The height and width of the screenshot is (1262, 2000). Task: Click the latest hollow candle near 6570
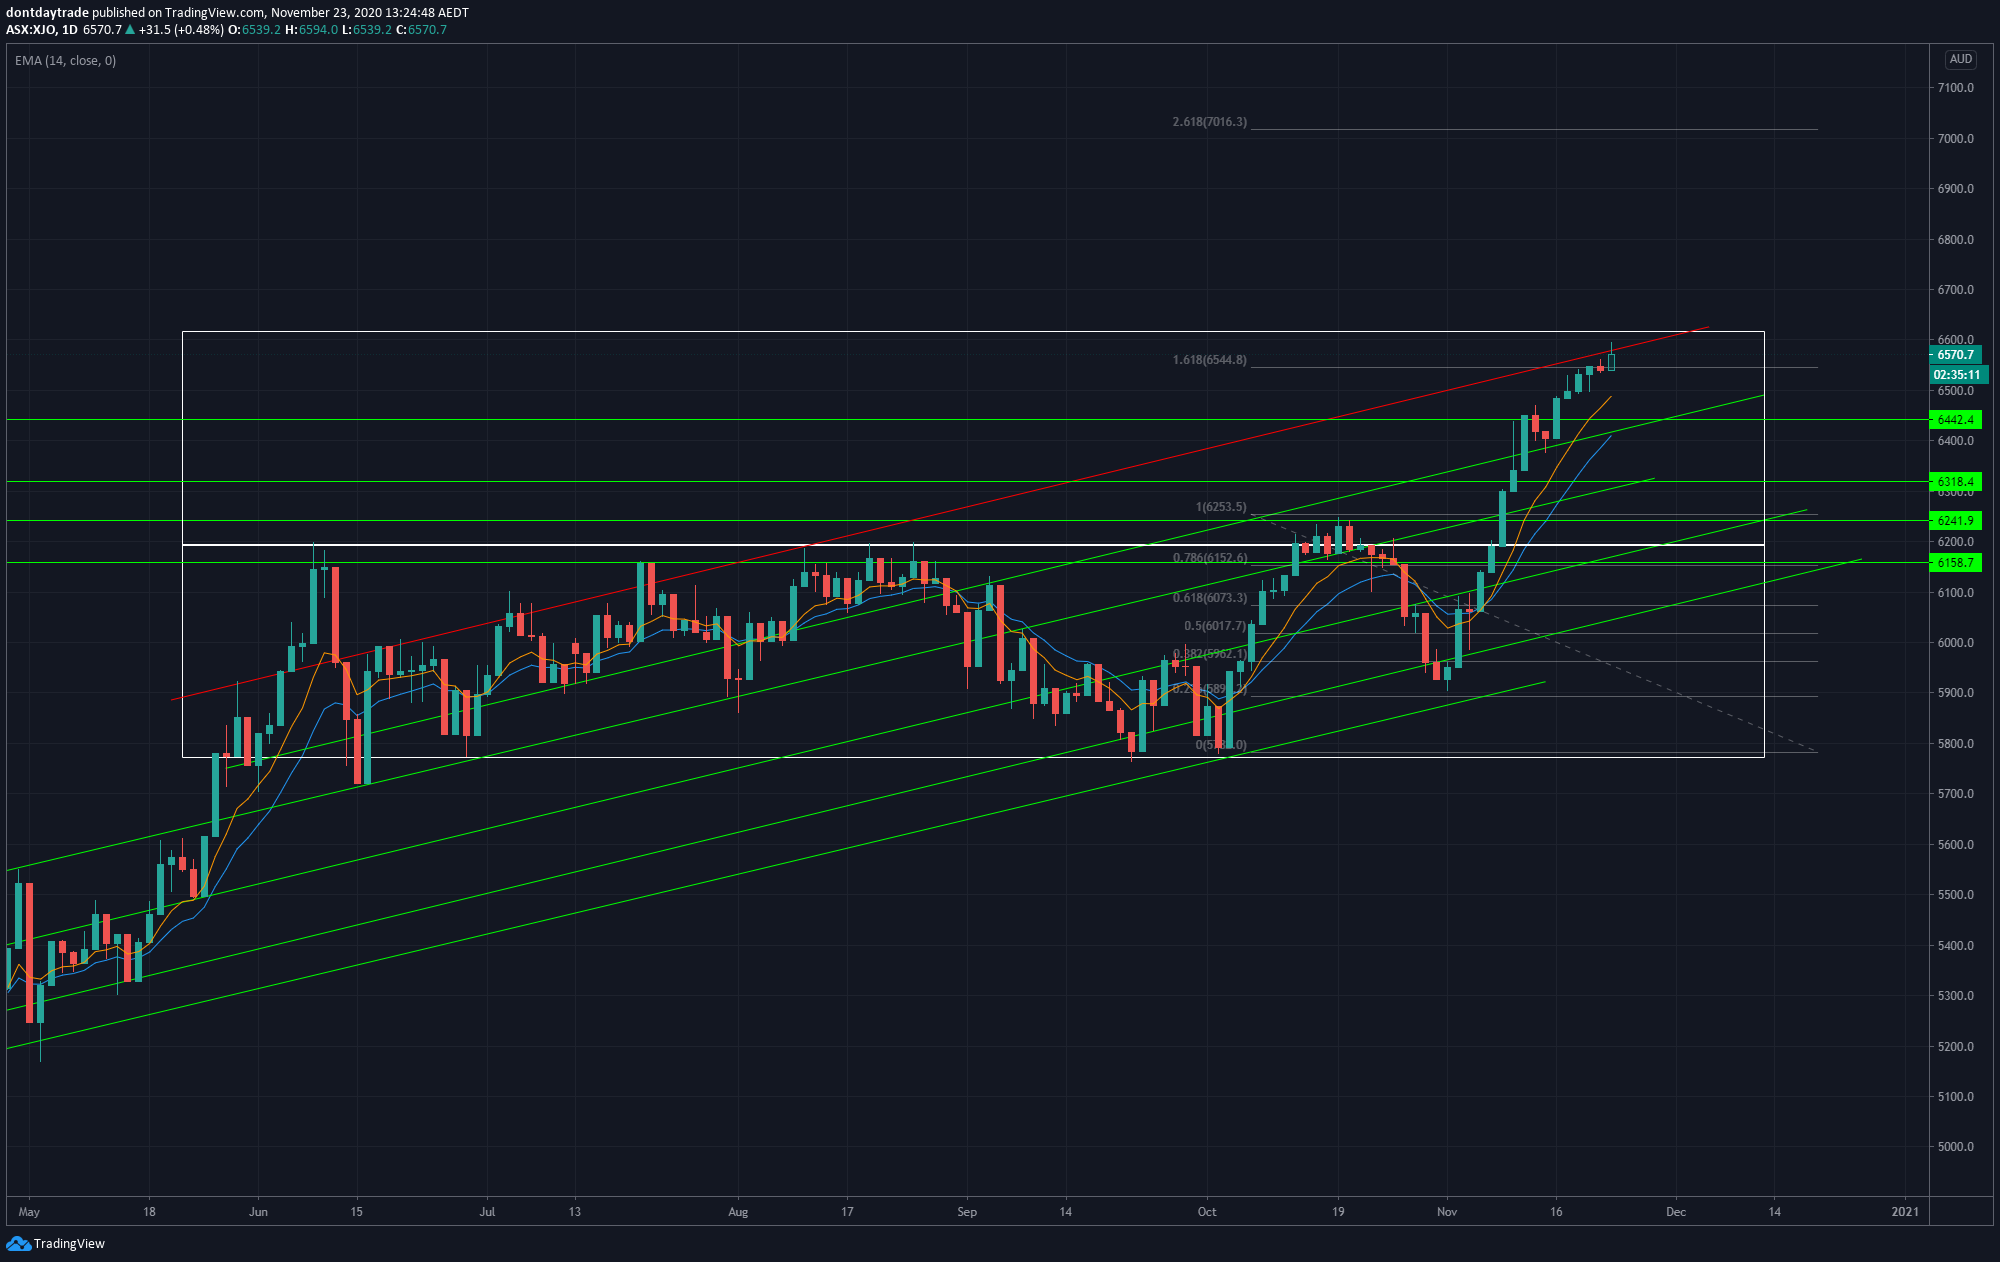[x=1611, y=362]
